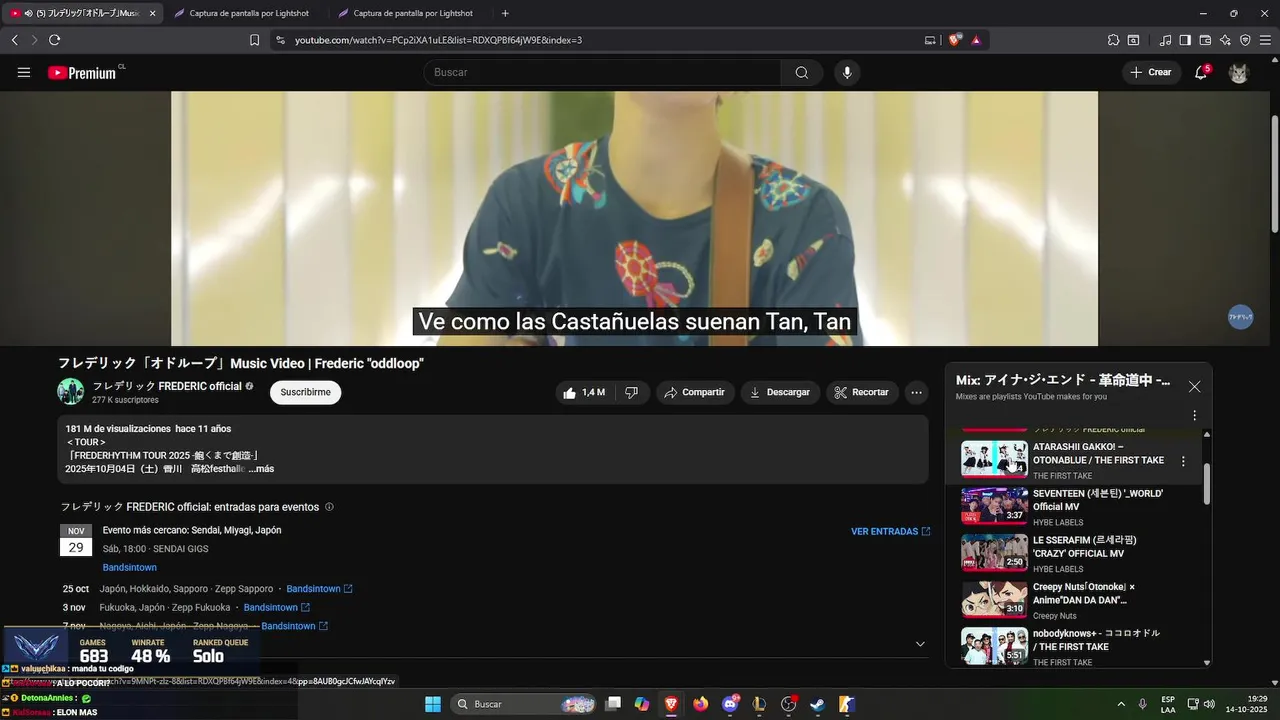1280x720 pixels.
Task: Open Brave Shields lion icon
Action: [955, 40]
